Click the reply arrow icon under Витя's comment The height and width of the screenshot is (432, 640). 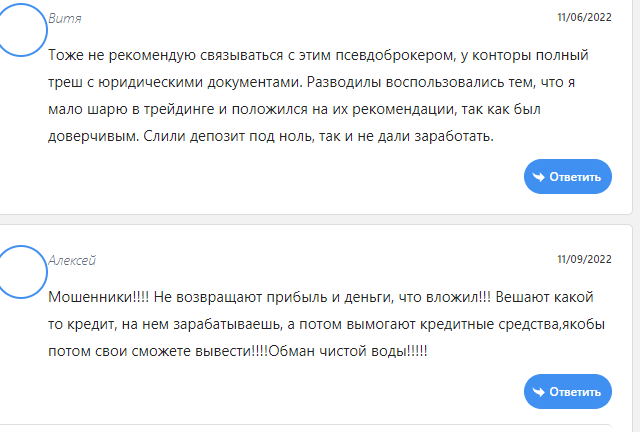[x=539, y=177]
